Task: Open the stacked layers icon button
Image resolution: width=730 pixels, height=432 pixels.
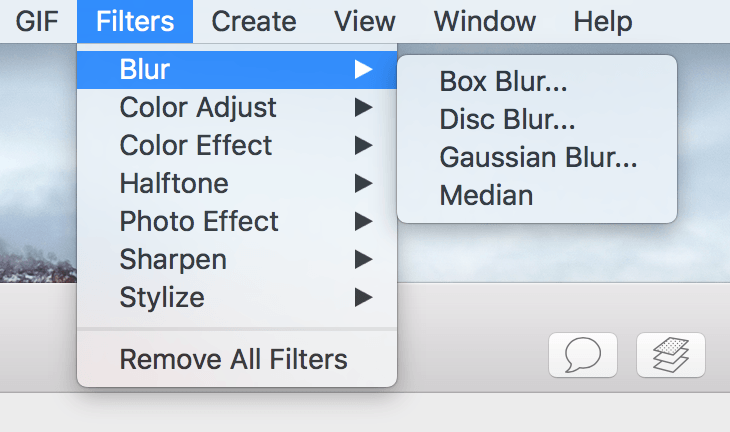Action: (x=671, y=355)
